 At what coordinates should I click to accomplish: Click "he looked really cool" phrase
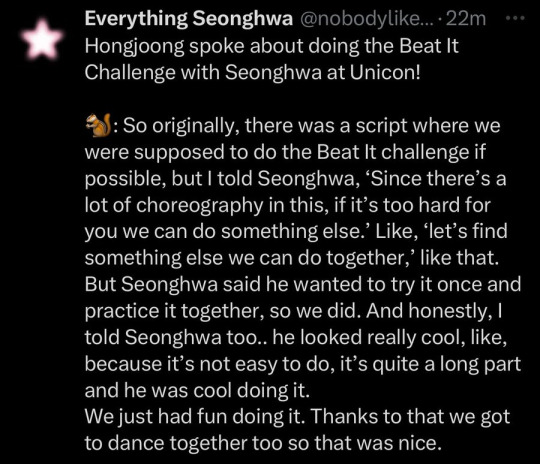point(365,337)
